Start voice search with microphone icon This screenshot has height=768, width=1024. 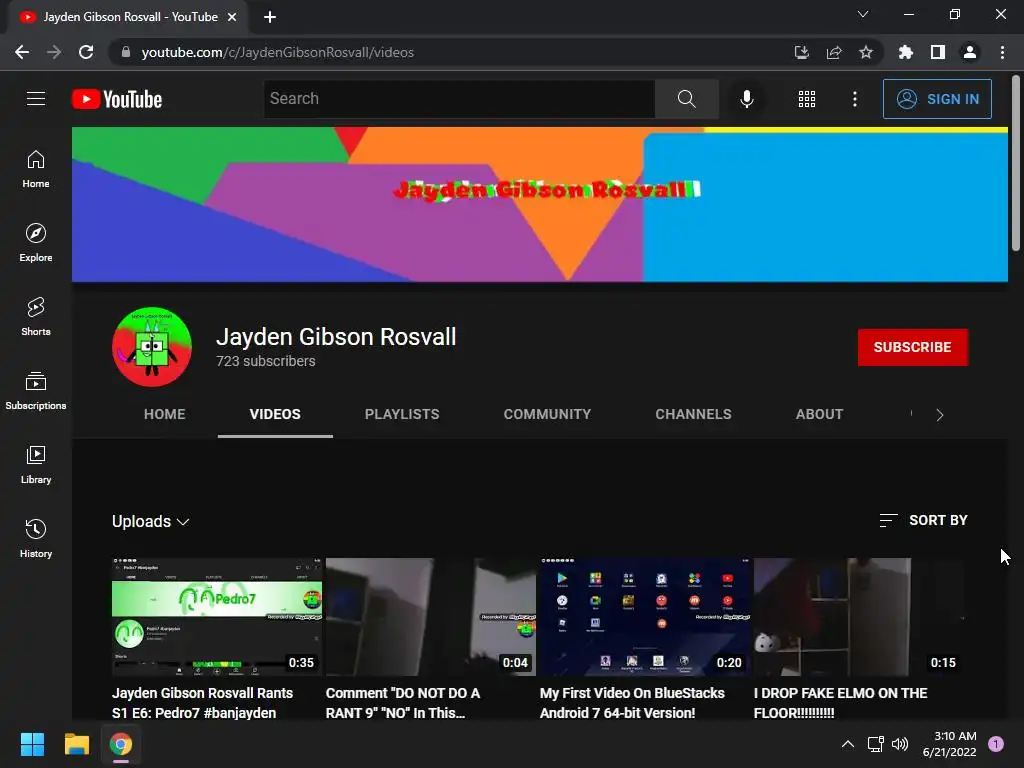click(746, 99)
